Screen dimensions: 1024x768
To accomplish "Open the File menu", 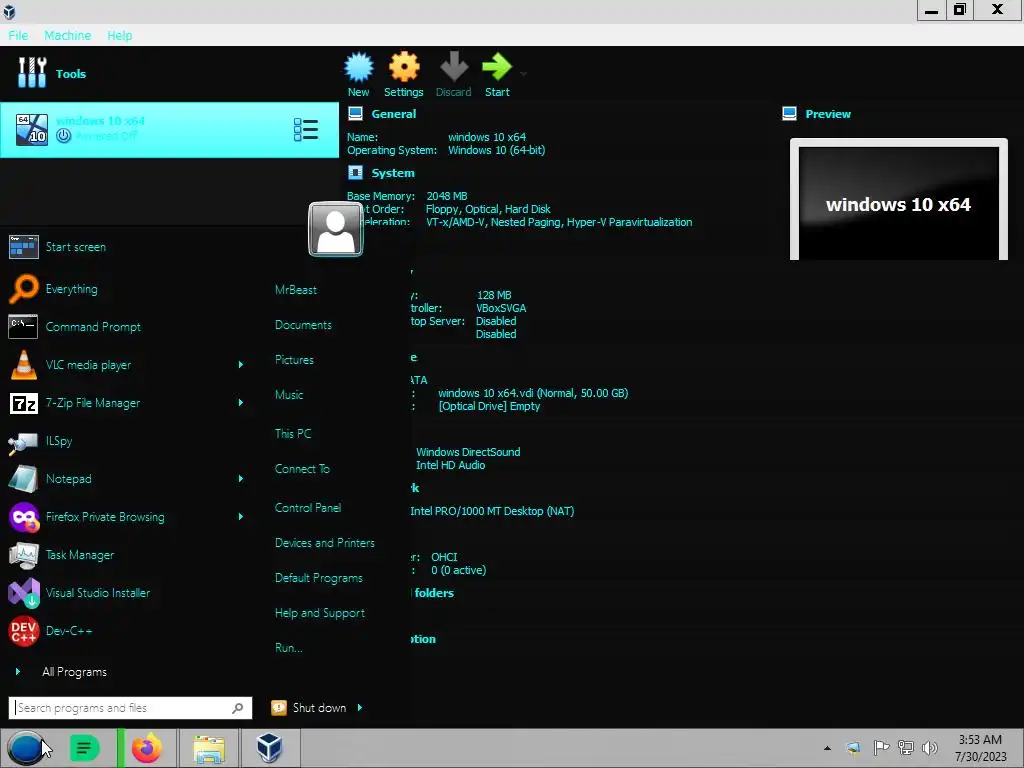I will [x=18, y=35].
